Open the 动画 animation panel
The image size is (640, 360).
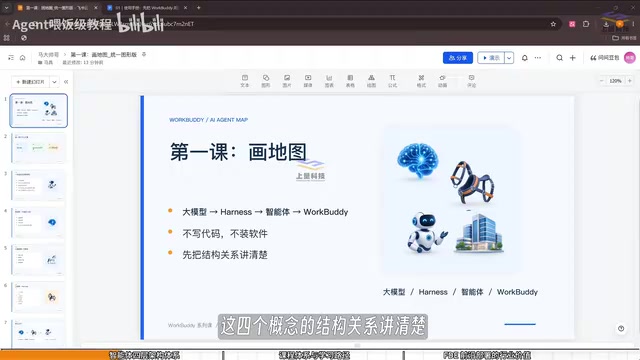coord(442,81)
